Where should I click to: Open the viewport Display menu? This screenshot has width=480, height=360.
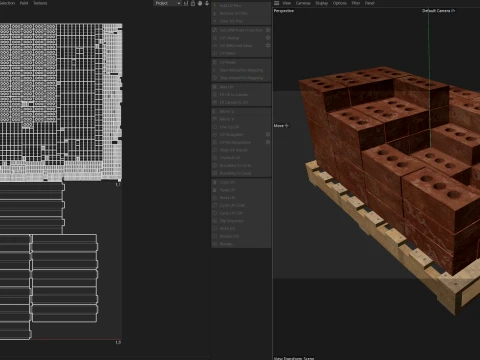coord(322,3)
